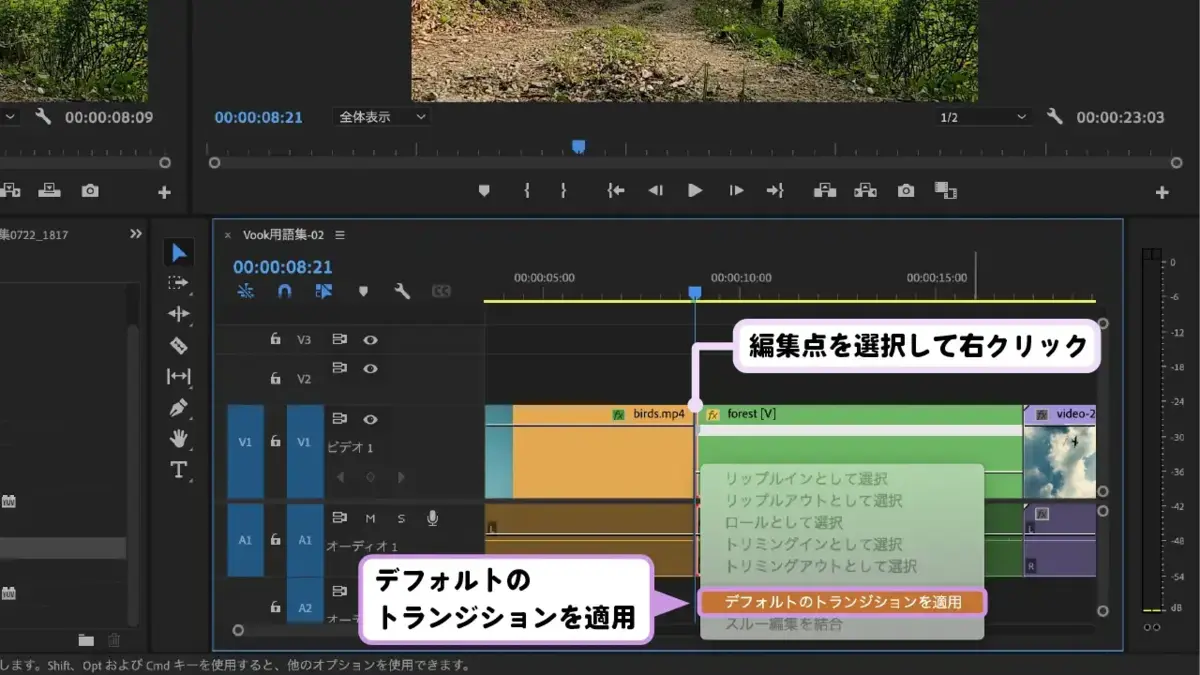The height and width of the screenshot is (675, 1200).
Task: Open the button editor plus icon
Action: [1162, 192]
